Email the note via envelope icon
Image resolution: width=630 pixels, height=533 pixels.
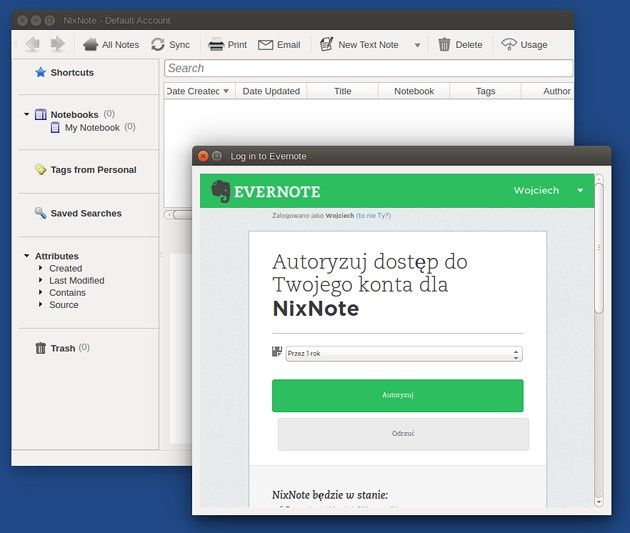pyautogui.click(x=279, y=45)
